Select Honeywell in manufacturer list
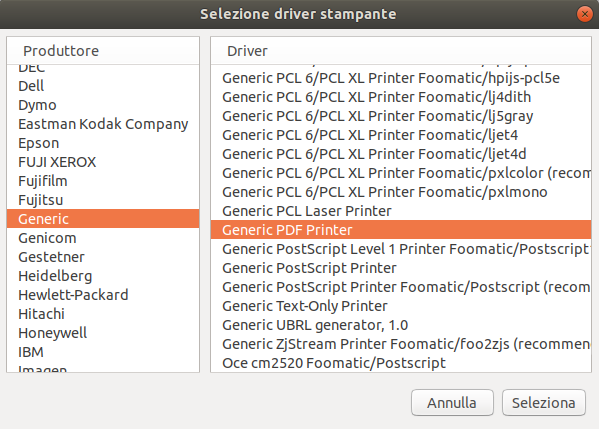The height and width of the screenshot is (429, 599). [103, 333]
